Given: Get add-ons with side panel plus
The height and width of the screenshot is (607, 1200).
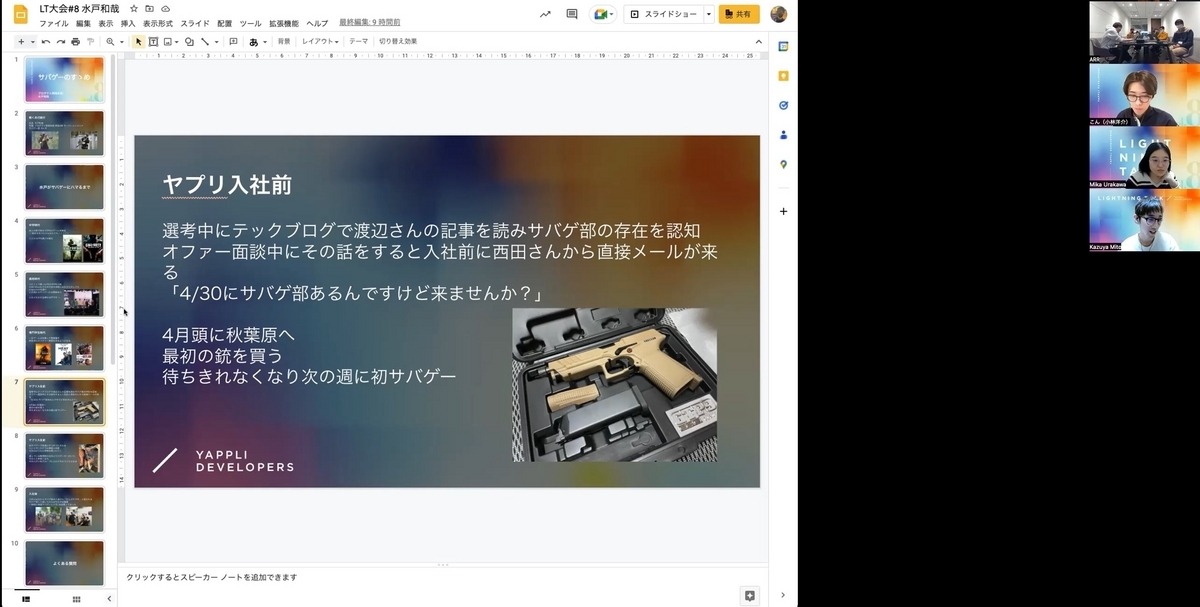Looking at the screenshot, I should point(784,211).
